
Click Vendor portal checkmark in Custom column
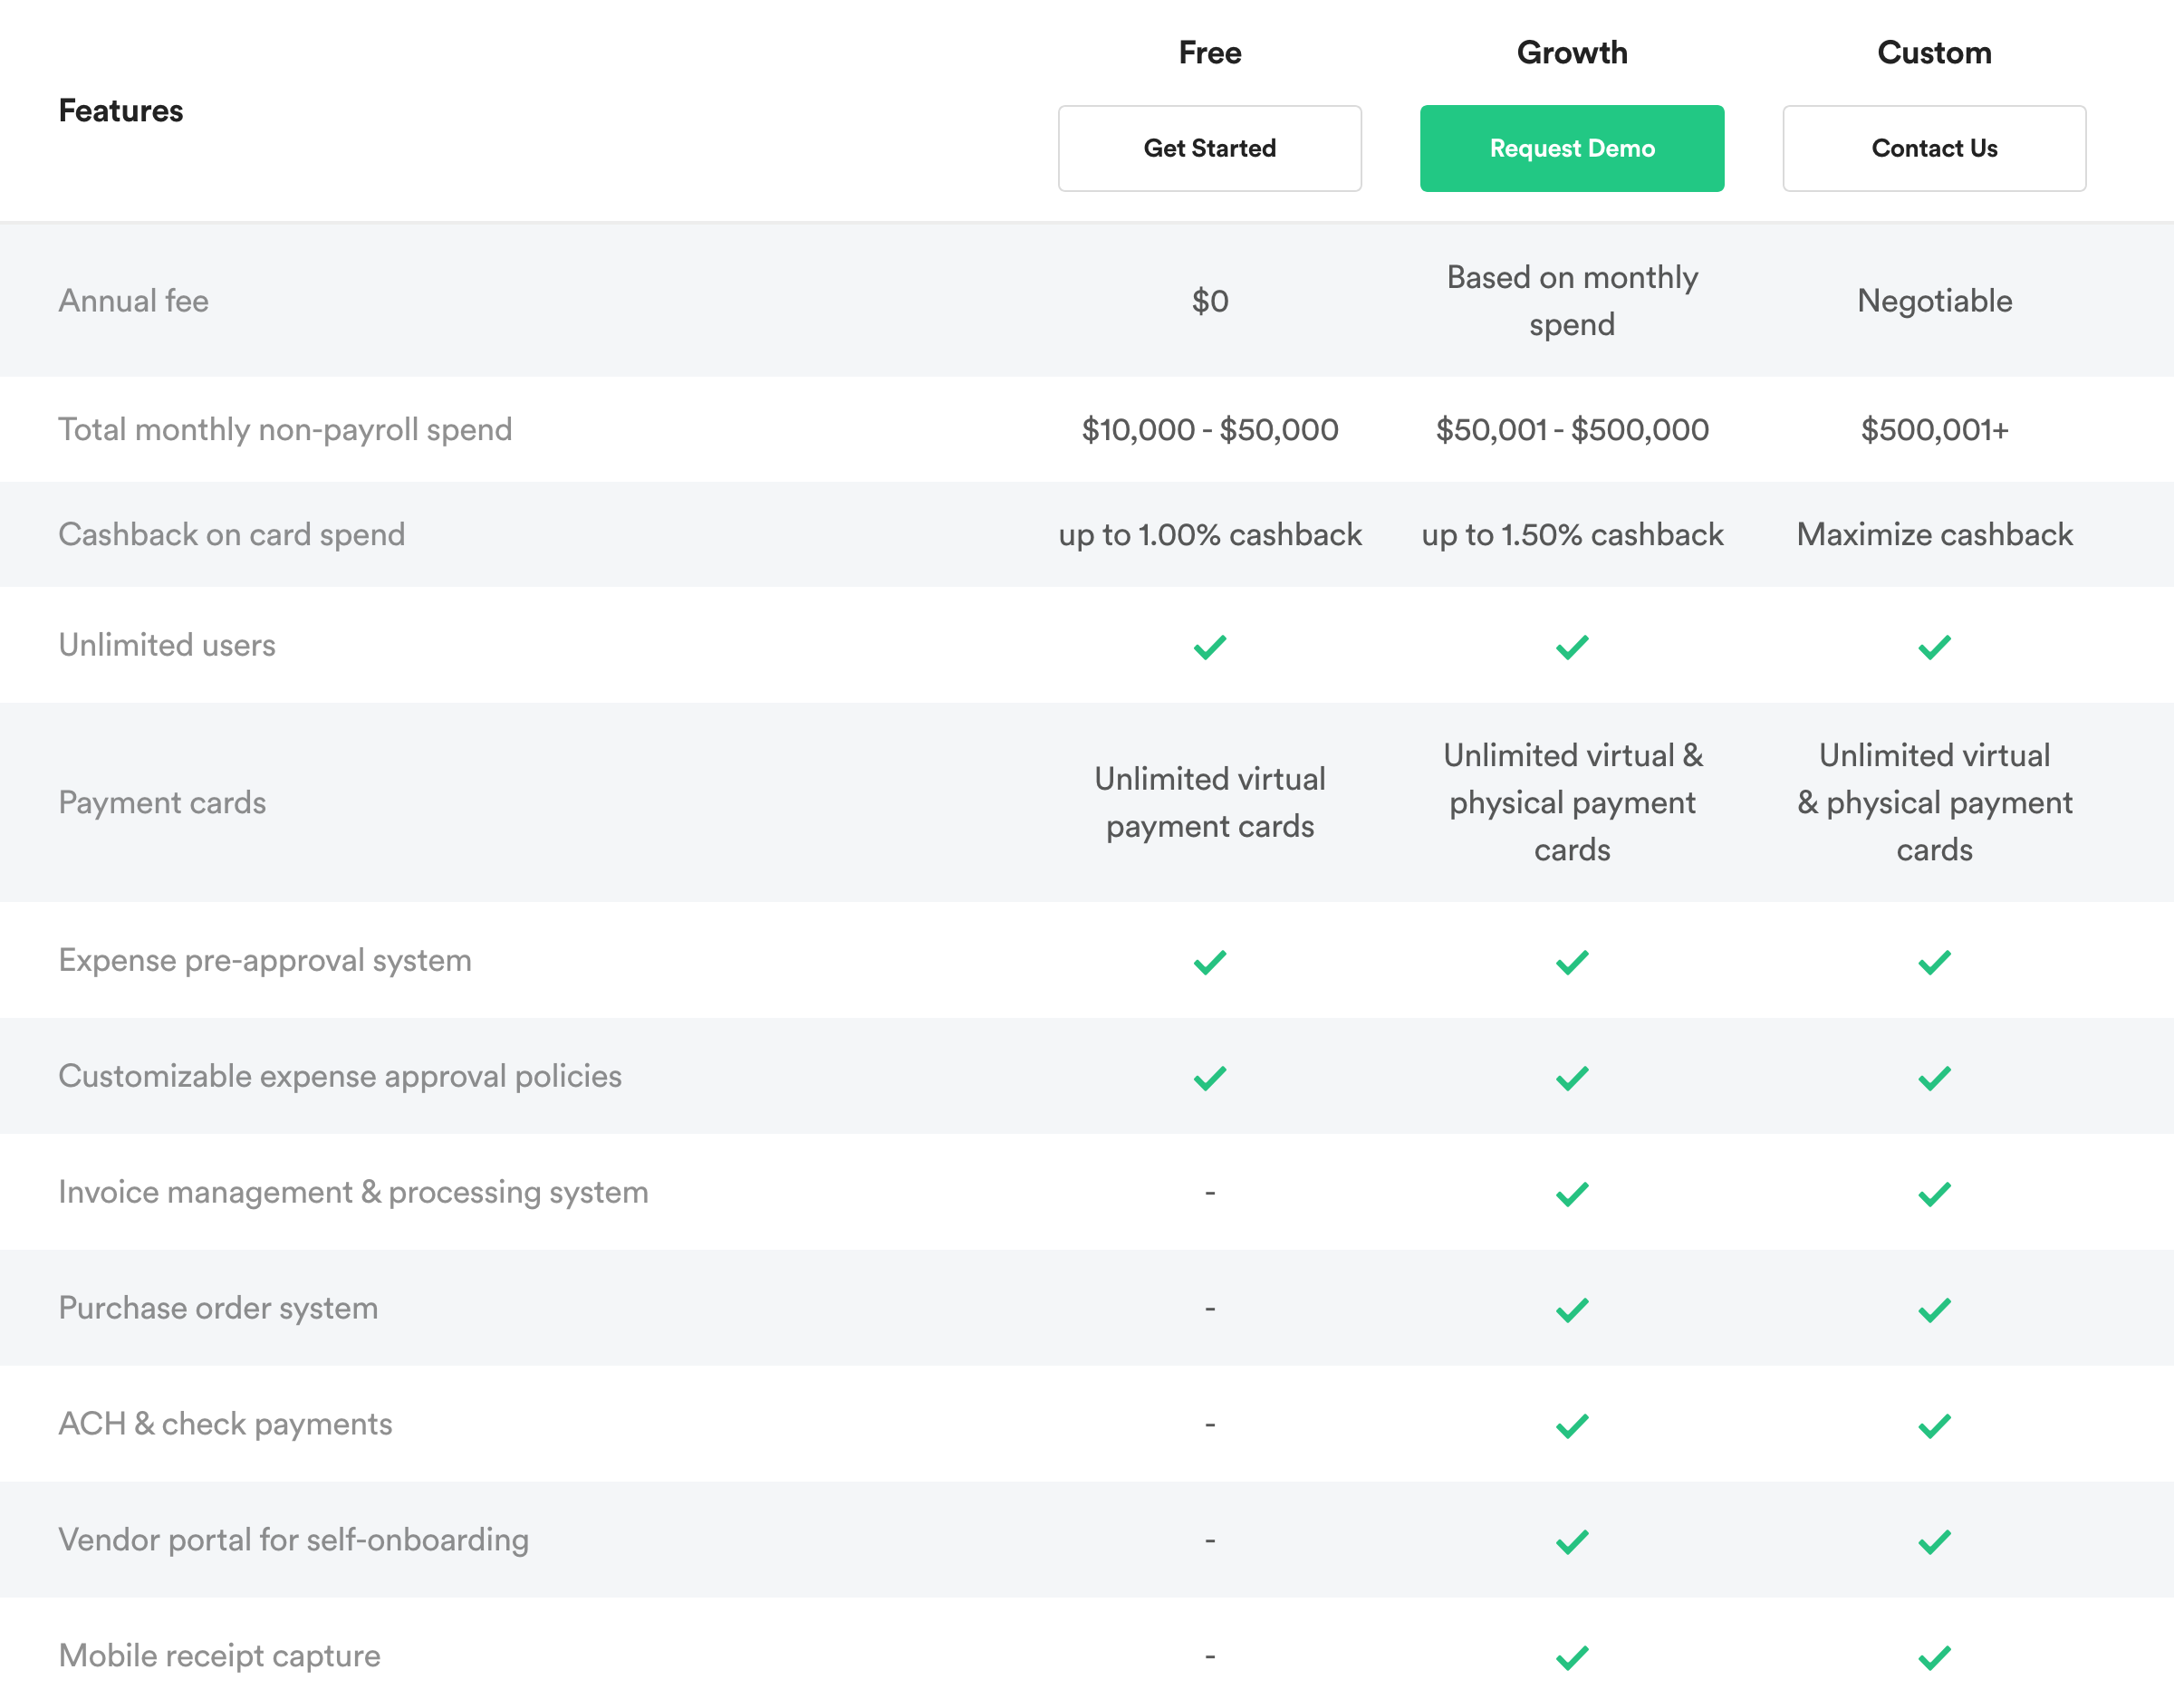[1933, 1542]
